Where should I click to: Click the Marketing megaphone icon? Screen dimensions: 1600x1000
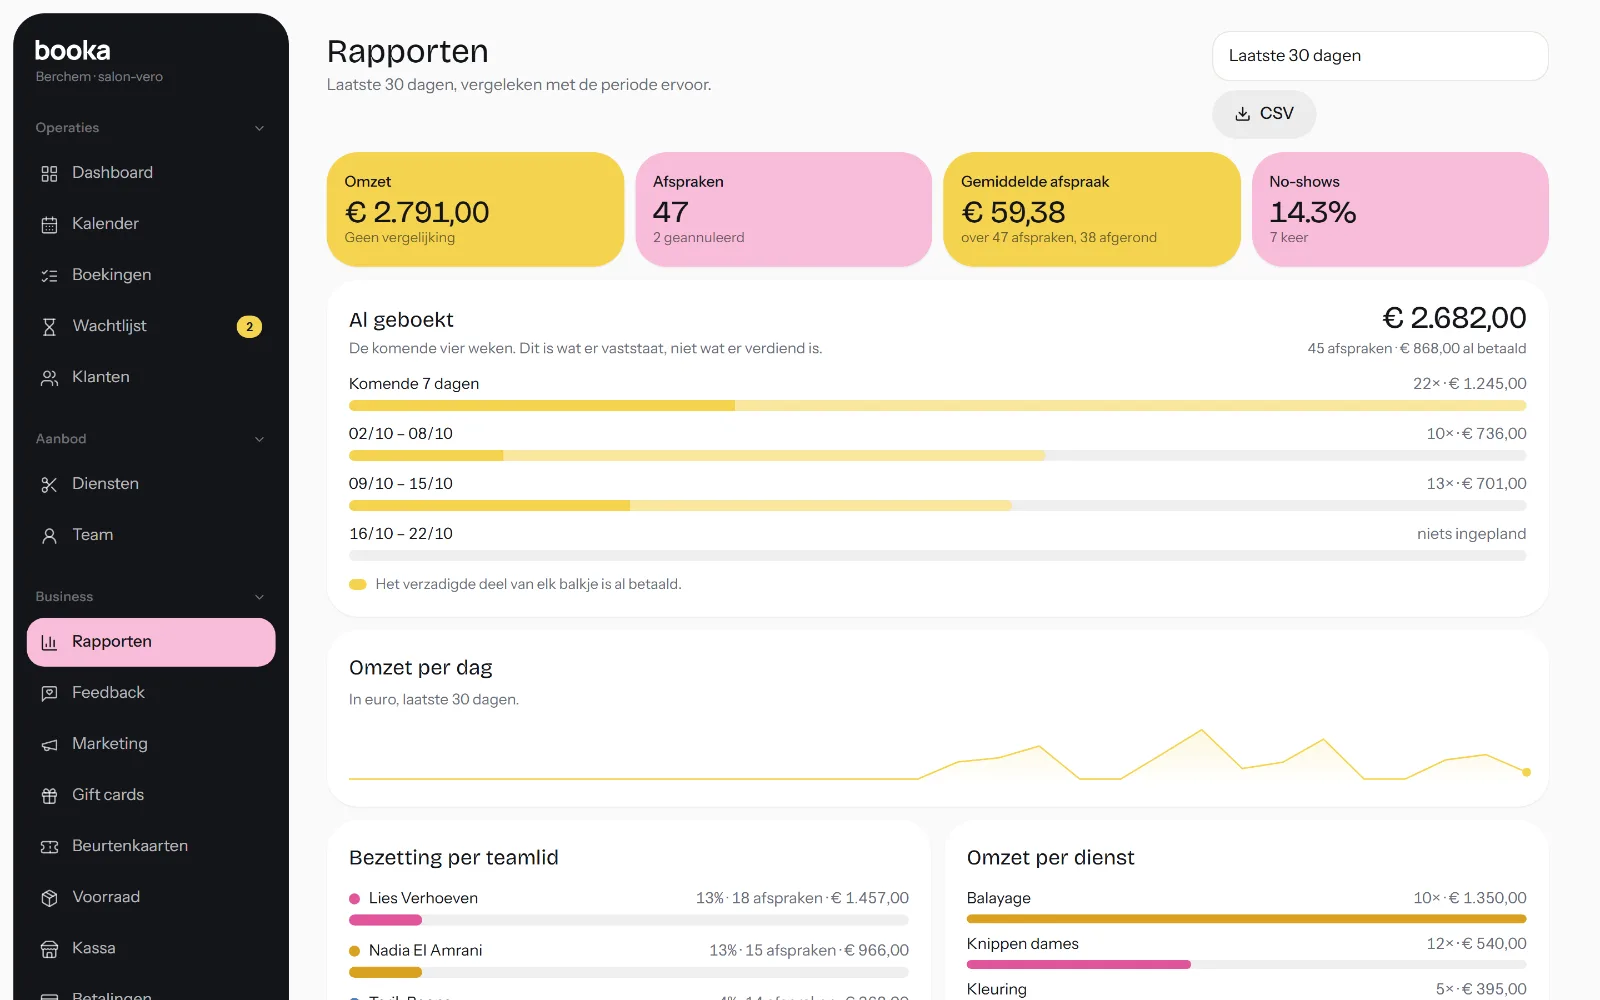(49, 745)
